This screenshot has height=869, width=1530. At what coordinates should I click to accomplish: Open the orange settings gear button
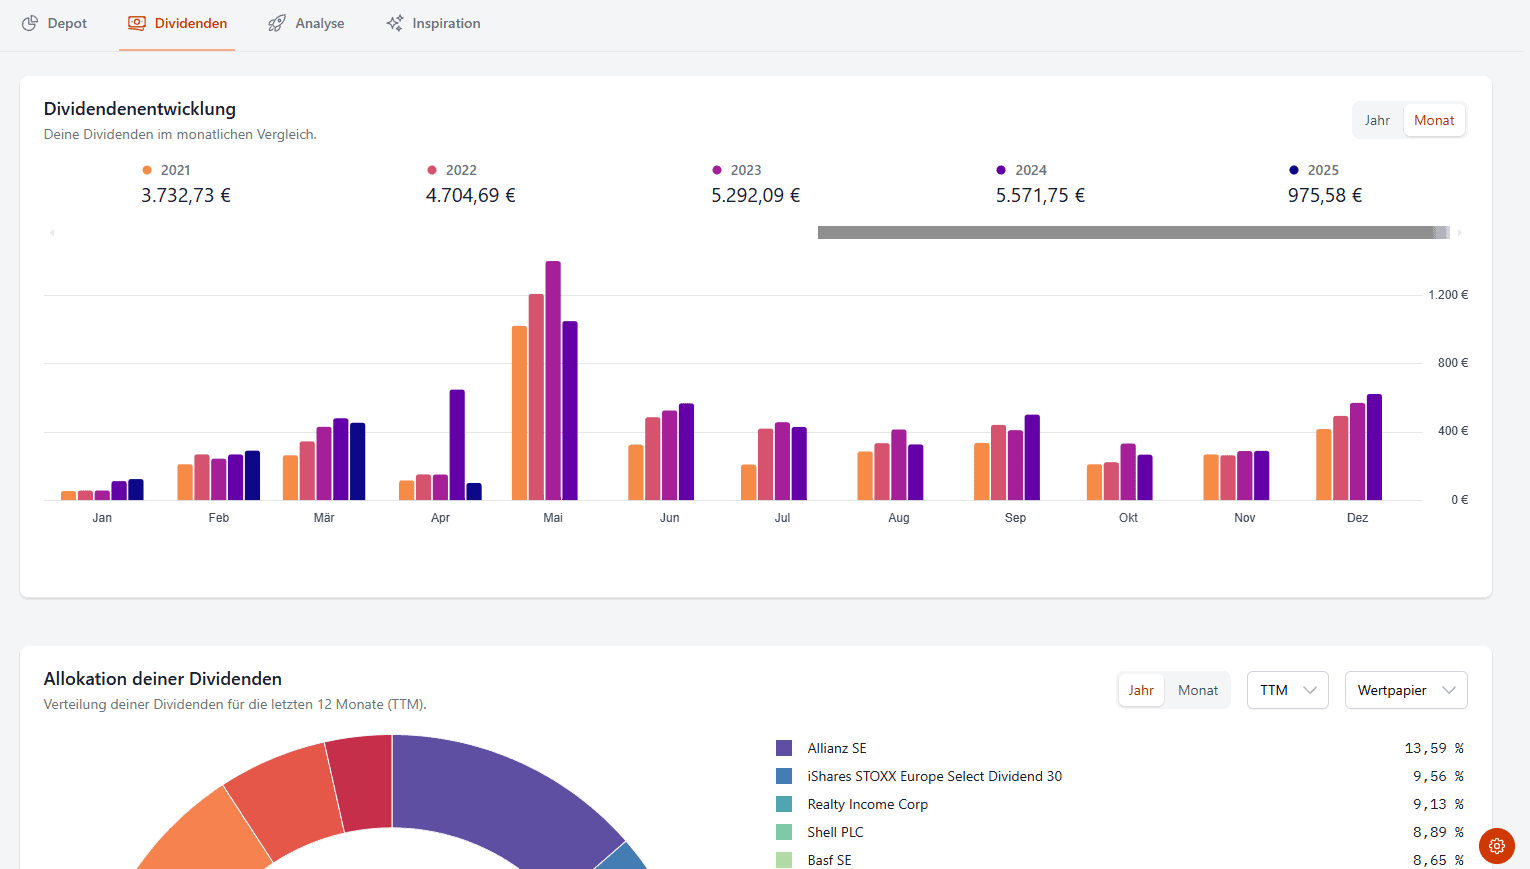(1497, 846)
